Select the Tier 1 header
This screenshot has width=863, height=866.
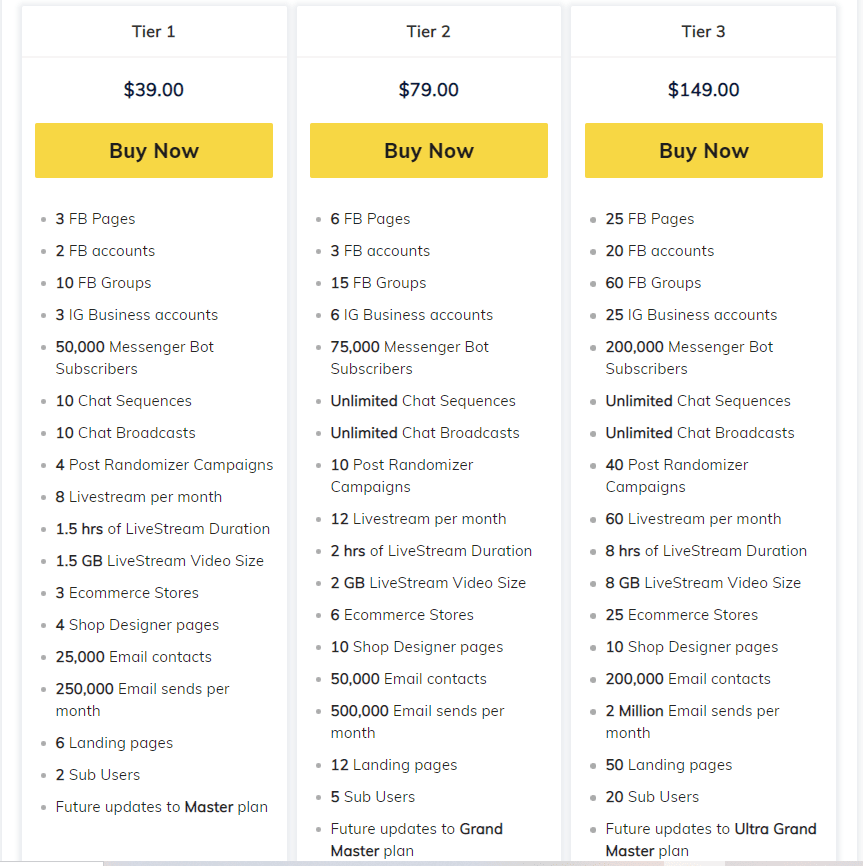point(153,31)
